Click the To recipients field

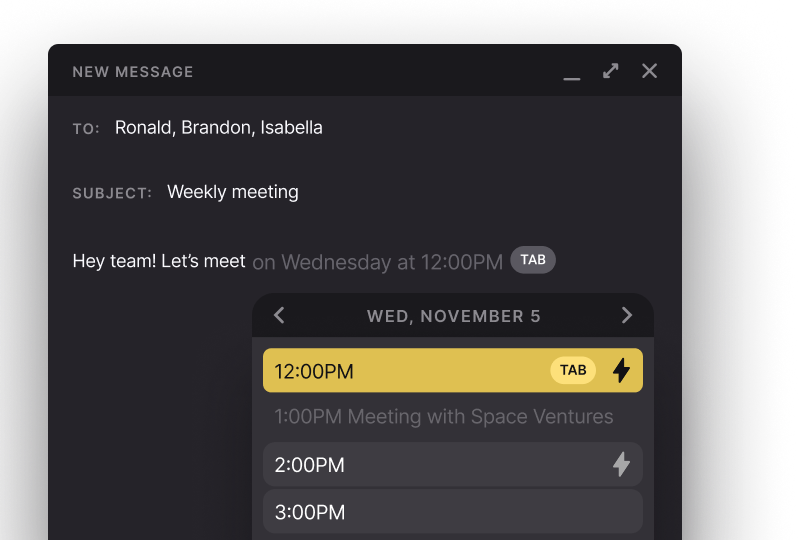[219, 127]
